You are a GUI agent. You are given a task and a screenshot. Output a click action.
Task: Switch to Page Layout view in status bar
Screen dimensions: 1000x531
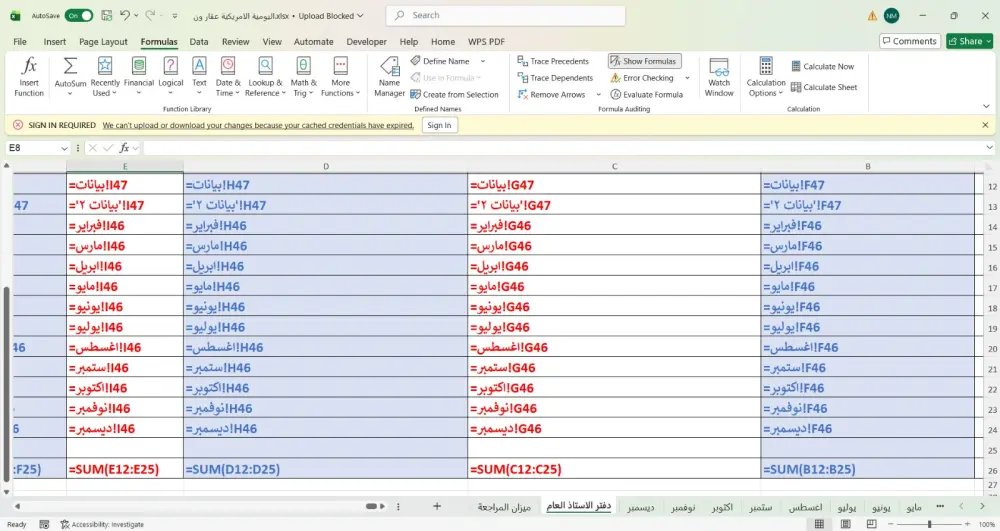846,524
